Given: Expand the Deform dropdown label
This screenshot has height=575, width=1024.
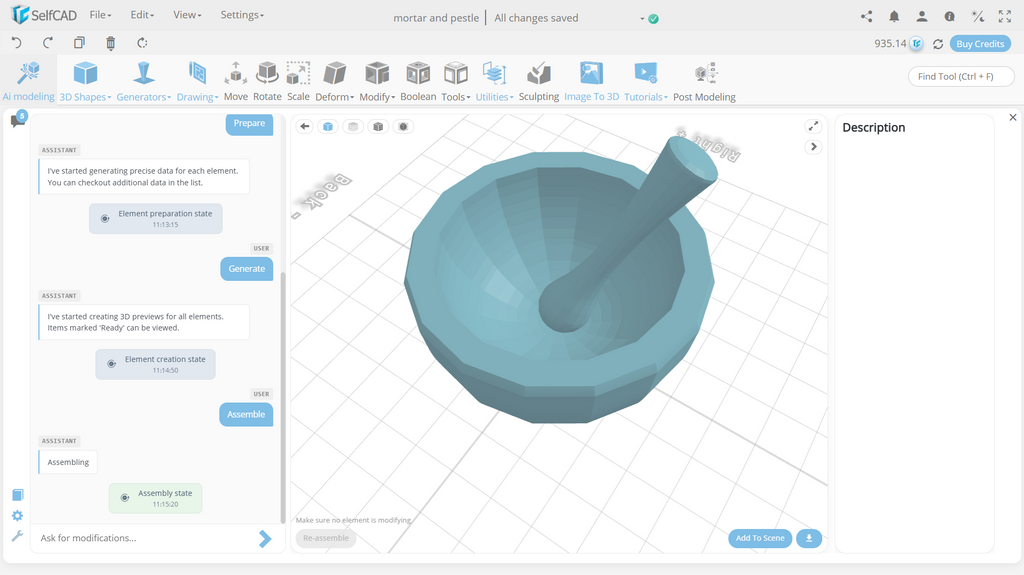Looking at the screenshot, I should click(334, 97).
